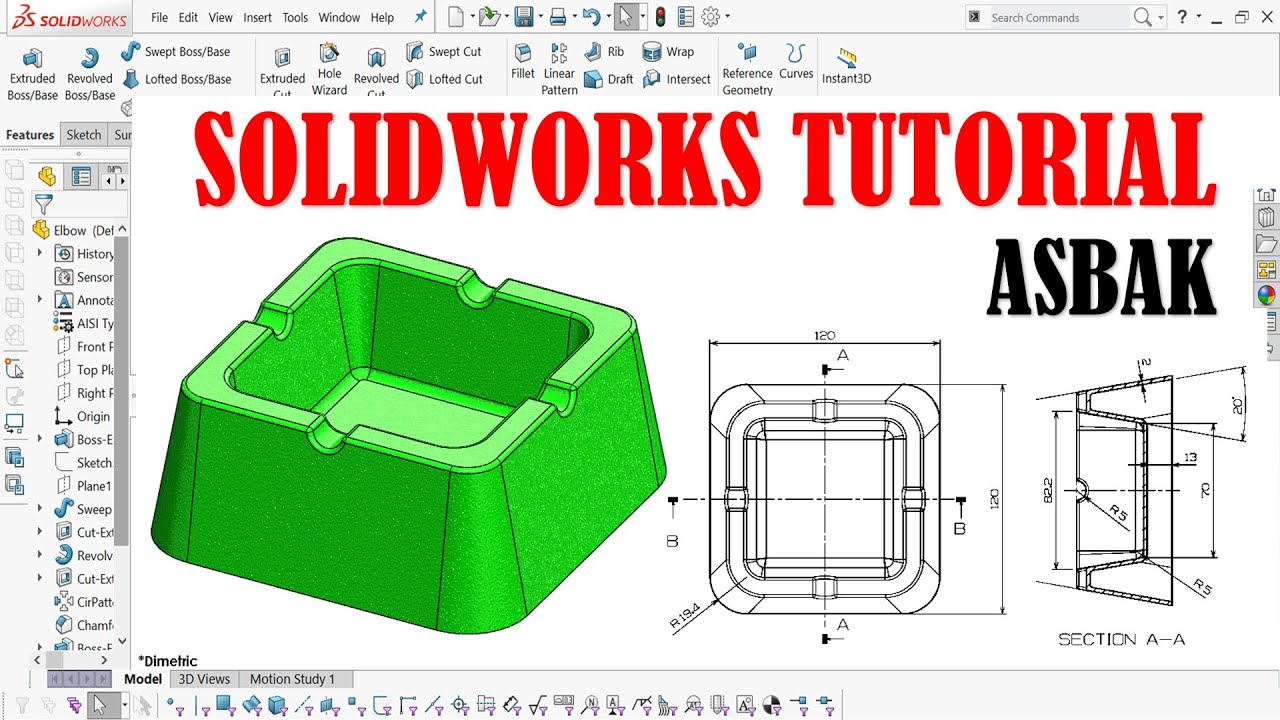Viewport: 1280px width, 720px height.
Task: Choose the Lofted Boss/Base tool
Action: click(x=176, y=79)
